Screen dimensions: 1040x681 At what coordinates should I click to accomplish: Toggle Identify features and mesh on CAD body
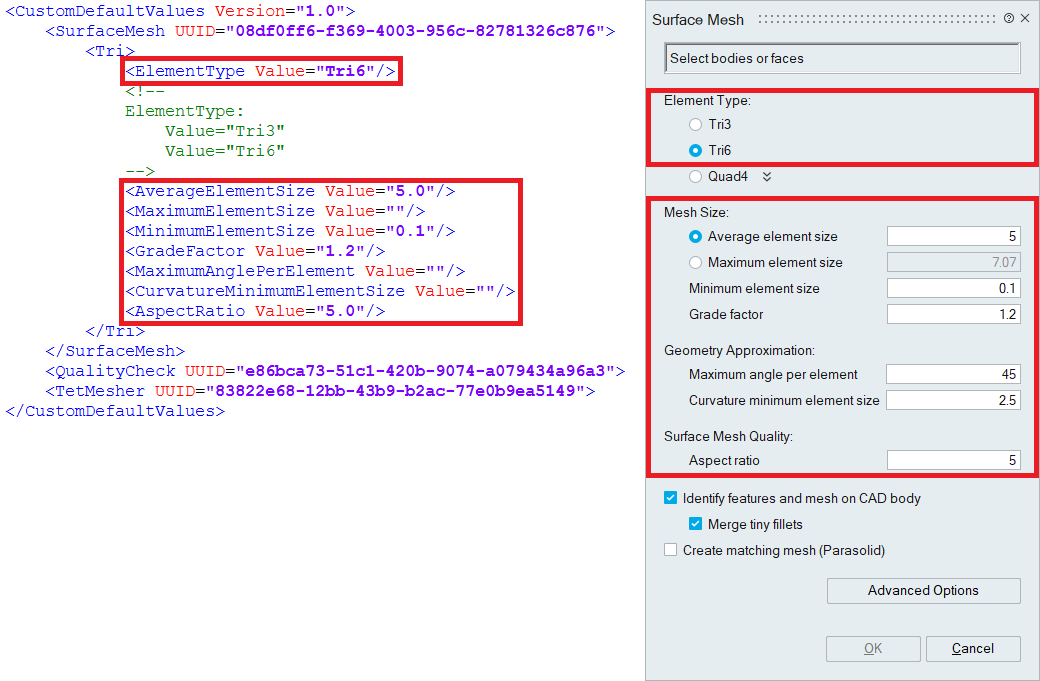coord(670,498)
